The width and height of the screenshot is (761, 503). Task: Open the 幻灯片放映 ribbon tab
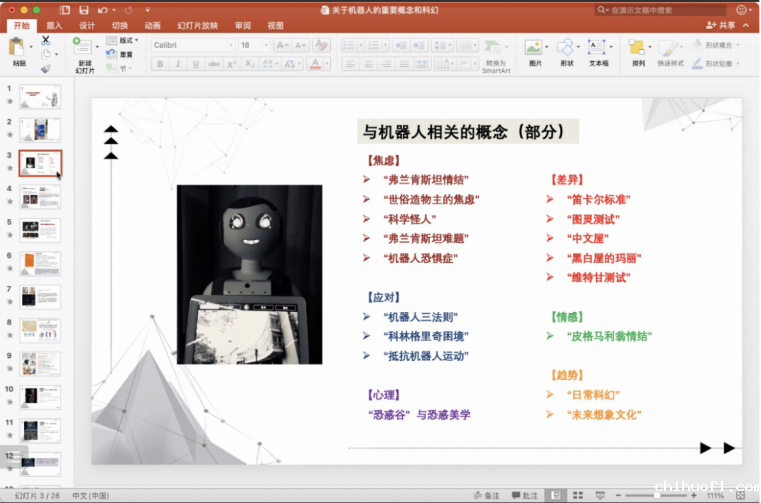(x=197, y=25)
